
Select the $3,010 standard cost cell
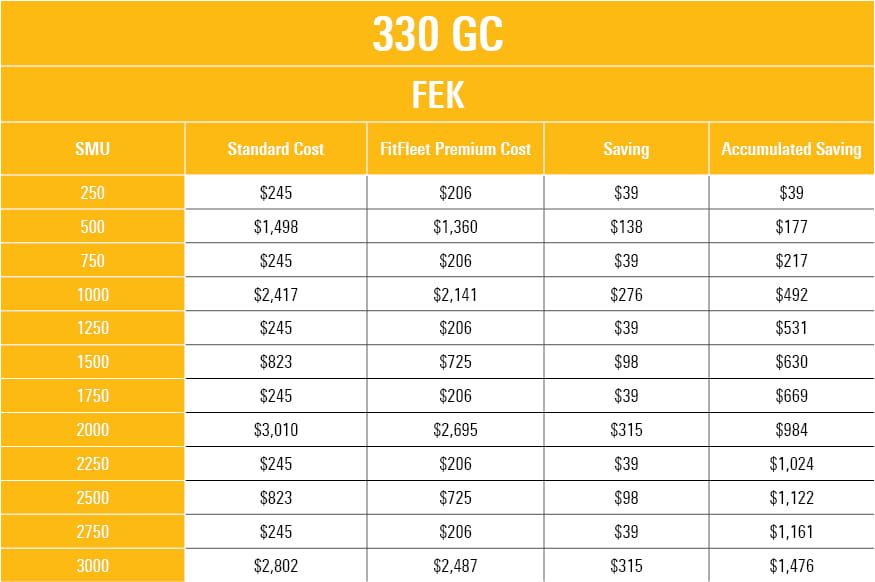tap(276, 430)
